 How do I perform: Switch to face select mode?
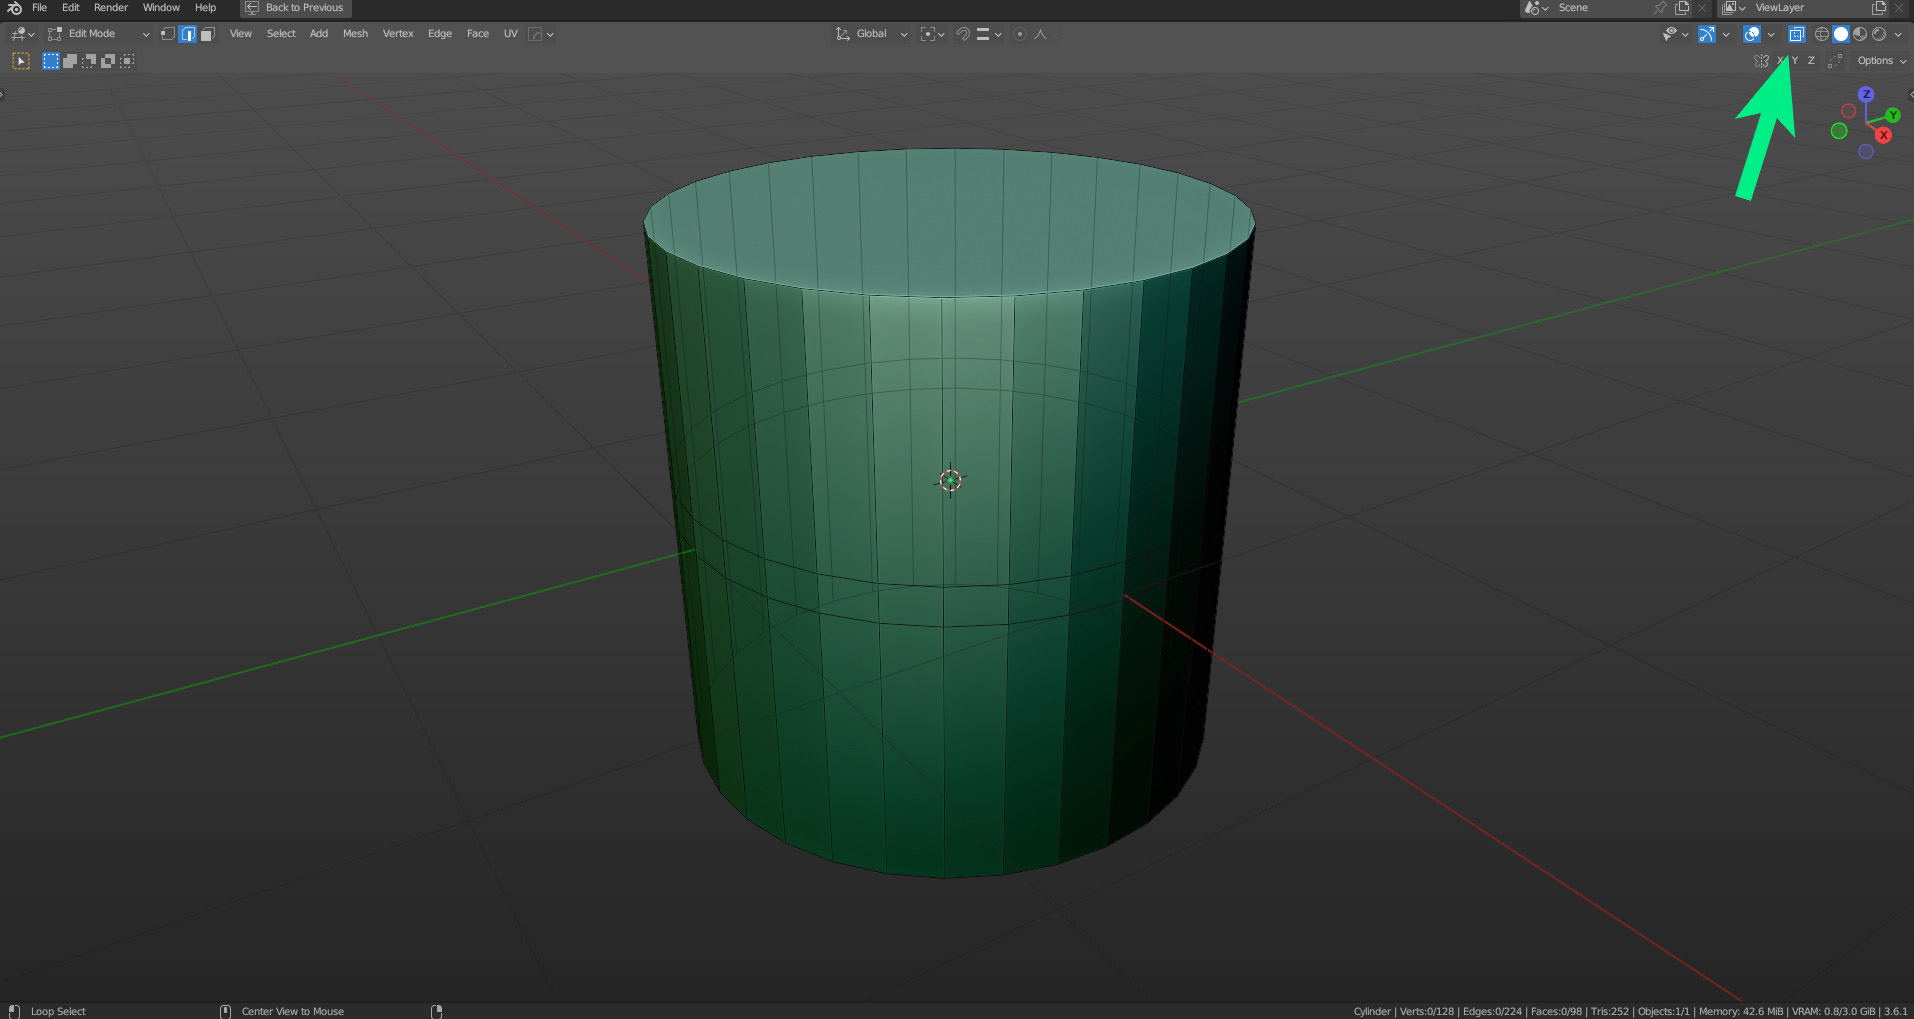(207, 34)
